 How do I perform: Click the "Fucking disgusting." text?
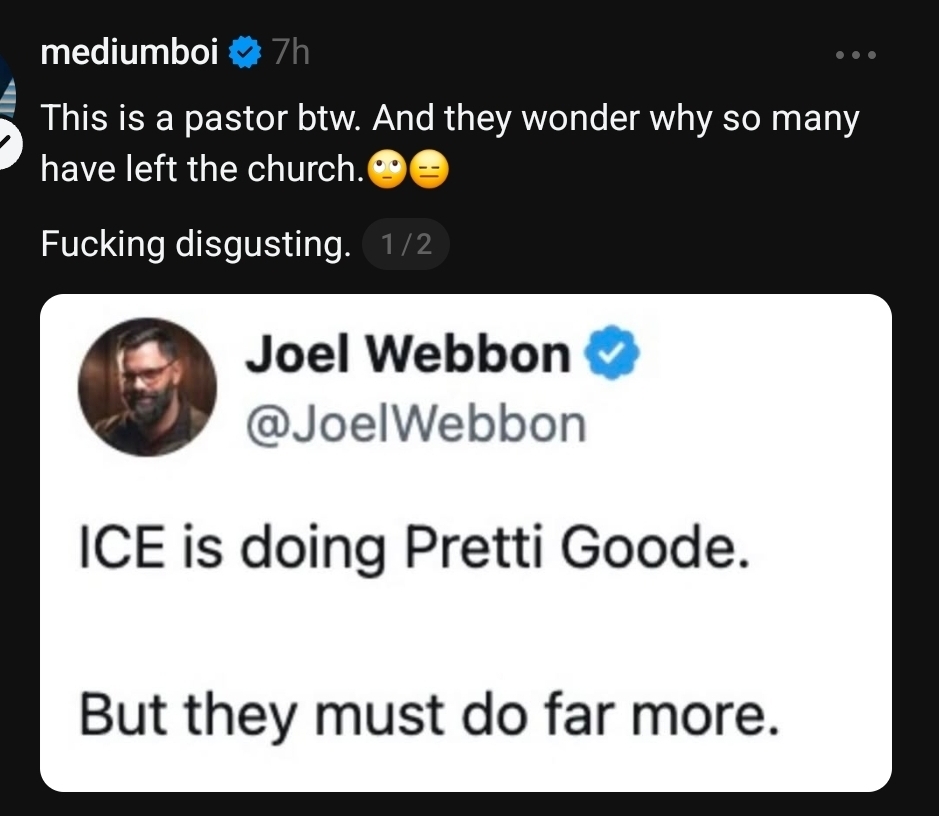[x=195, y=243]
